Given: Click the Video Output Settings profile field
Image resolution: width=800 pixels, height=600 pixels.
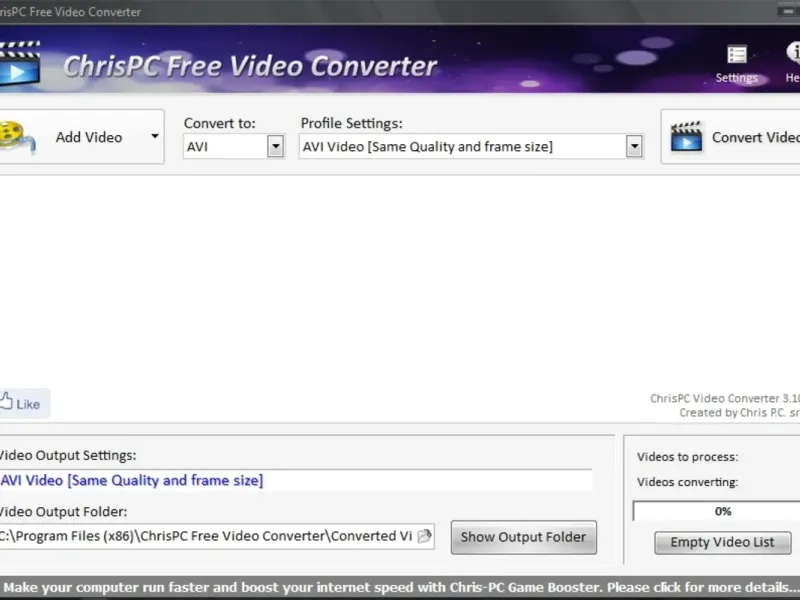Looking at the screenshot, I should tap(295, 480).
